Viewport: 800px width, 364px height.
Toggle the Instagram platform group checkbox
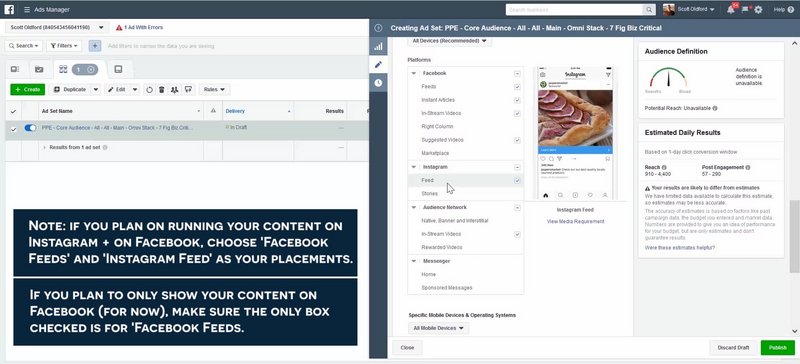pos(517,167)
